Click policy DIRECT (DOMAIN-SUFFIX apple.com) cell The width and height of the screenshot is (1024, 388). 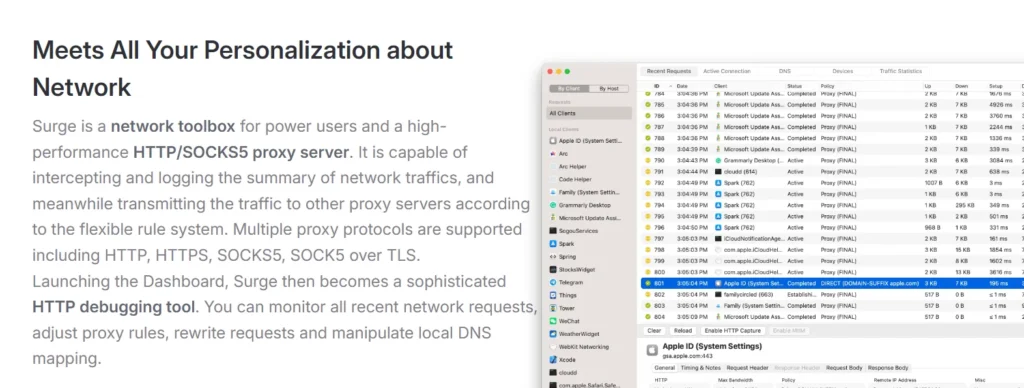point(869,283)
